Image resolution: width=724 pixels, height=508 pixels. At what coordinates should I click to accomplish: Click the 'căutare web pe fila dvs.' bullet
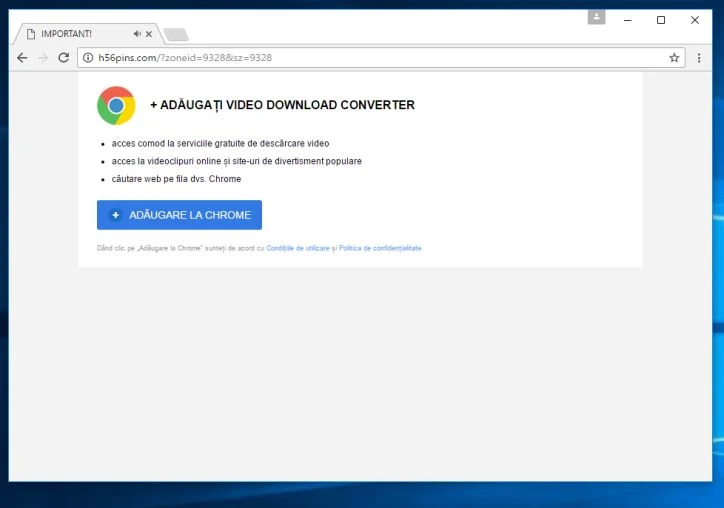[x=176, y=179]
